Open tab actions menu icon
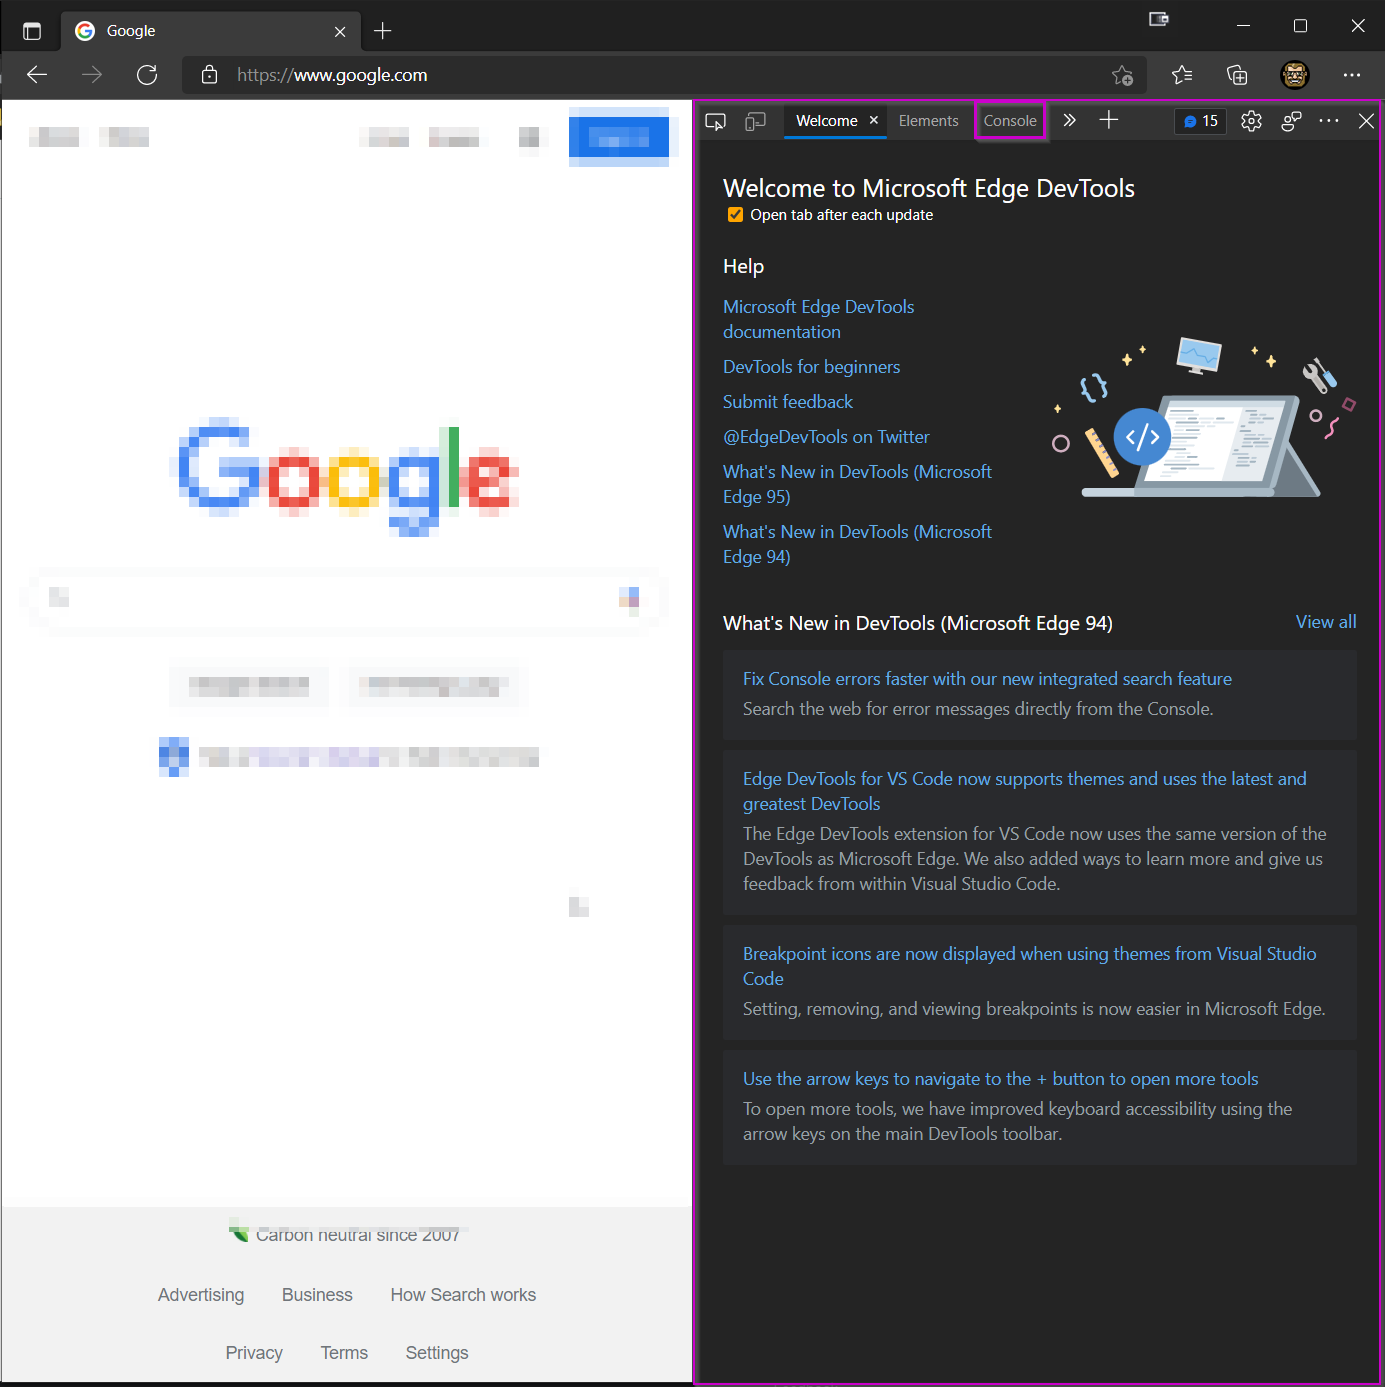The height and width of the screenshot is (1387, 1385). point(32,31)
